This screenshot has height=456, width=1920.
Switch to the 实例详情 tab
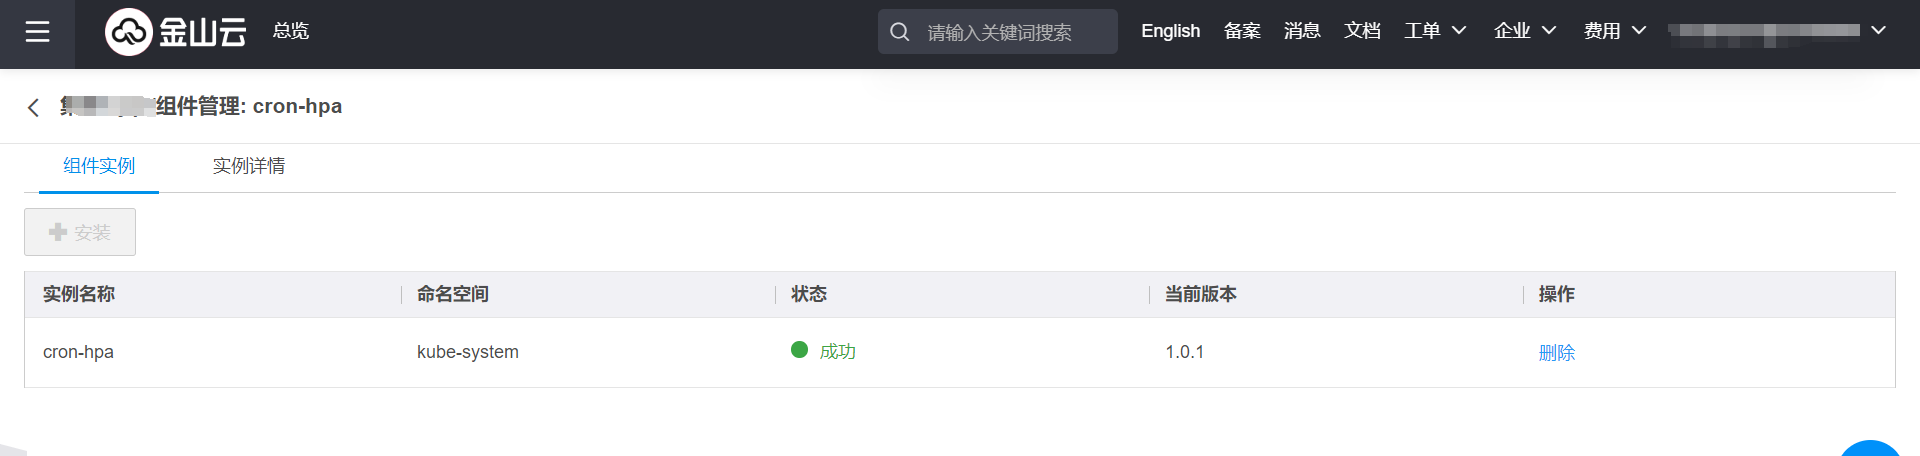[x=249, y=166]
